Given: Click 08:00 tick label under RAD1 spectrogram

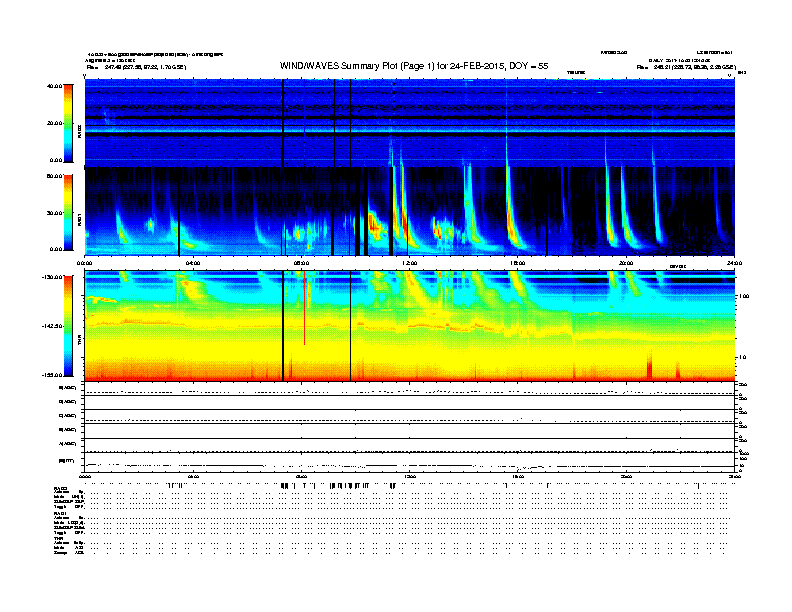Looking at the screenshot, I should (301, 263).
